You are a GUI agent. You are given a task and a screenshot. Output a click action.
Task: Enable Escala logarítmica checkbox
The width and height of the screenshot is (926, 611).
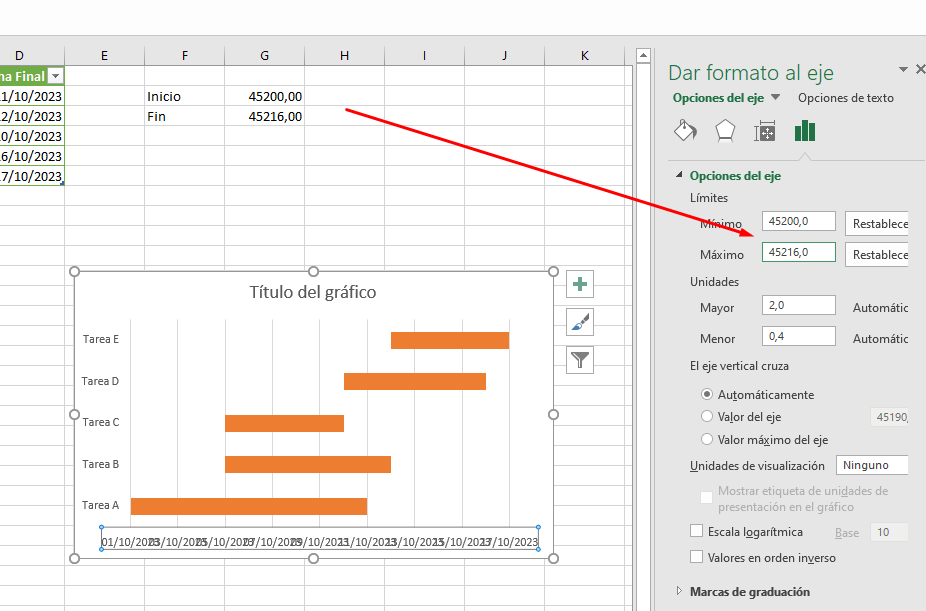coord(697,532)
